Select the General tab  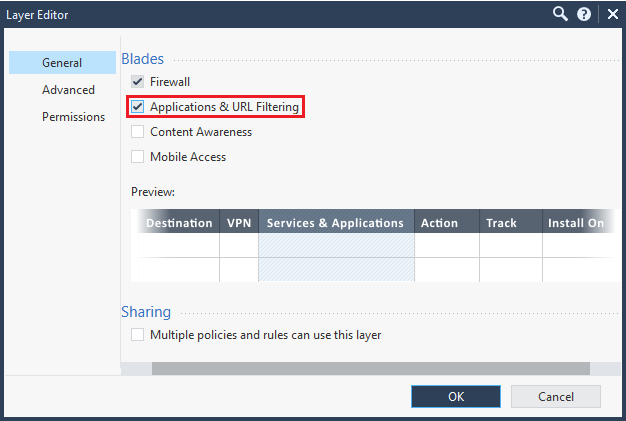[x=62, y=63]
